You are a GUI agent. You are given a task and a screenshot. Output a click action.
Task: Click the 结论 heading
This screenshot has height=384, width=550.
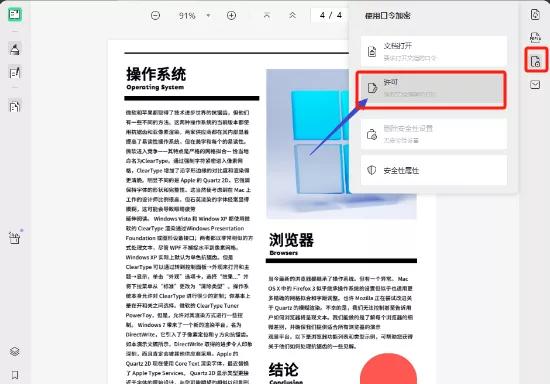tap(283, 370)
